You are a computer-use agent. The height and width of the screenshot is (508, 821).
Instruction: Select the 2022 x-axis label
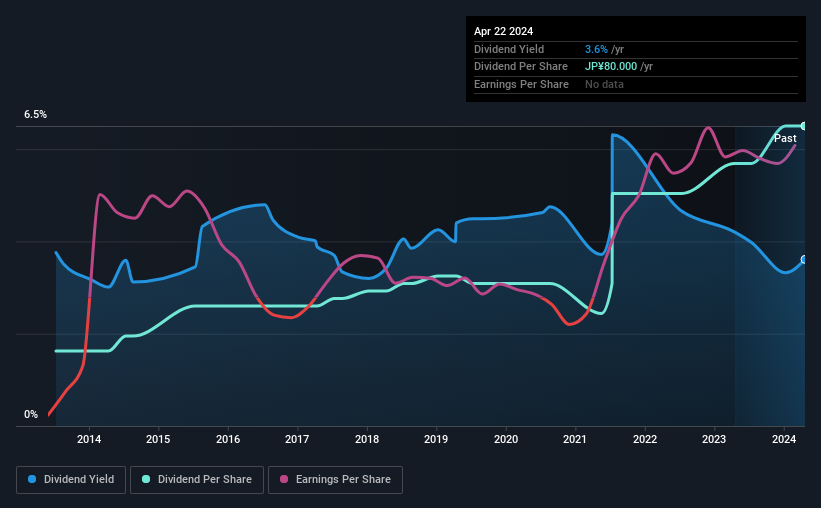644,439
